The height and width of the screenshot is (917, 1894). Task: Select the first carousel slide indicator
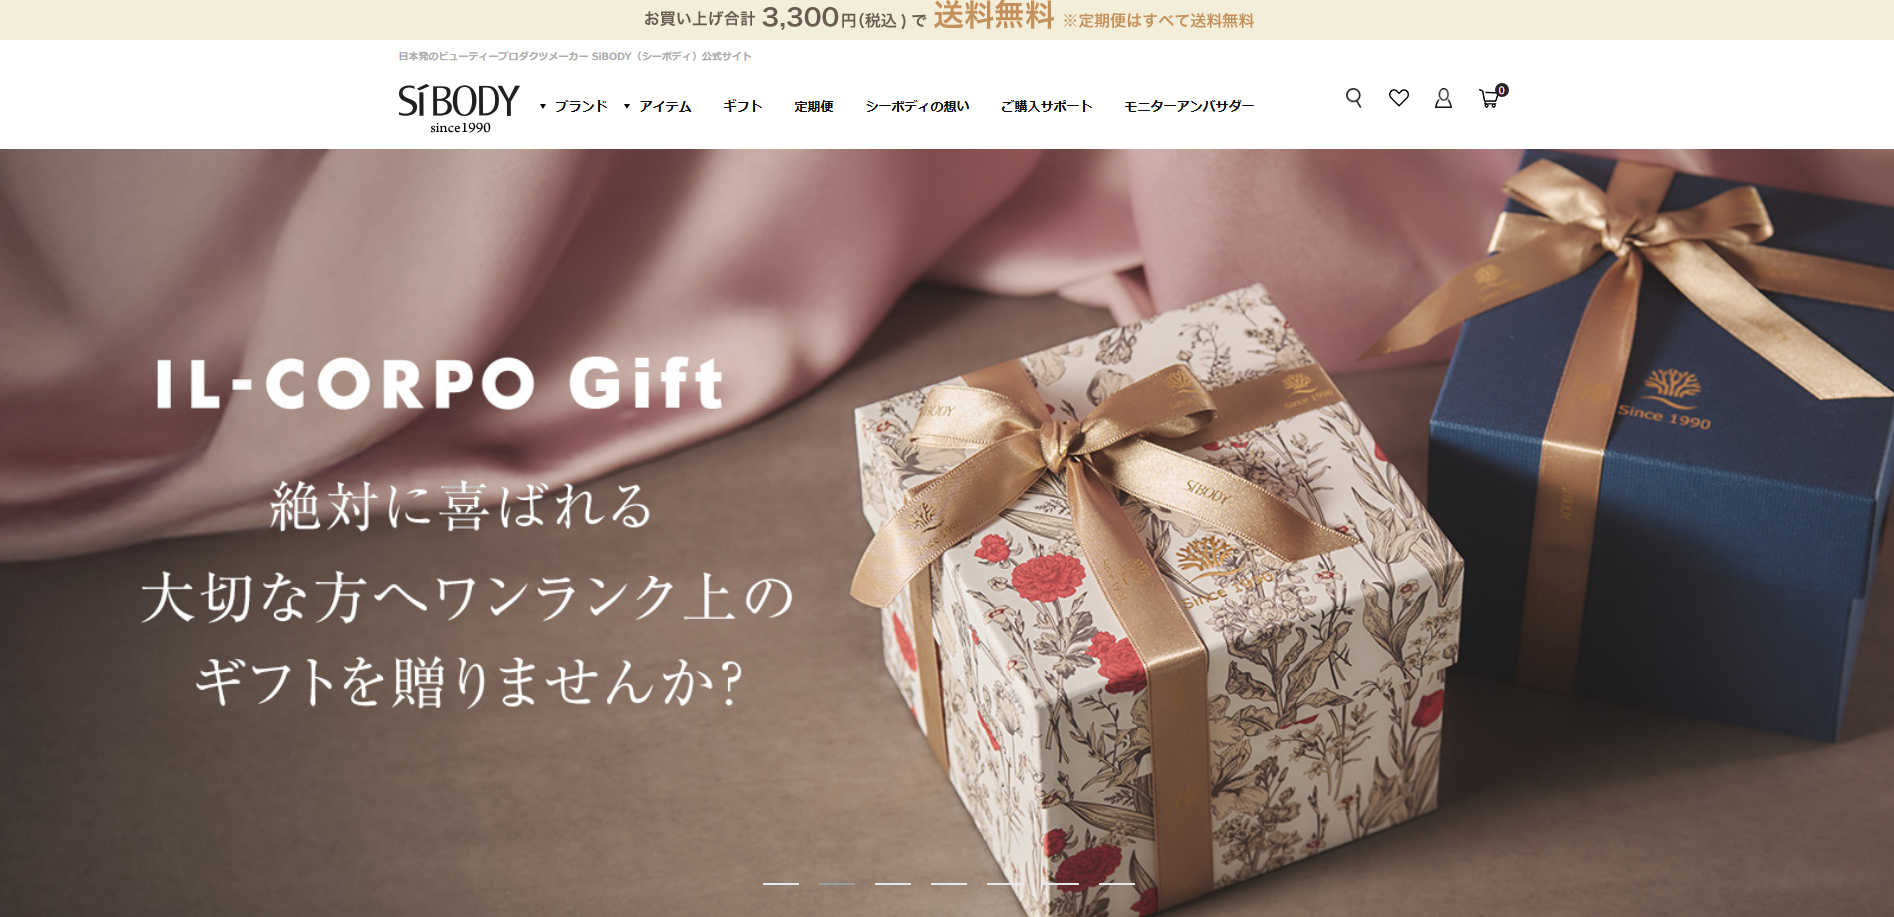781,884
